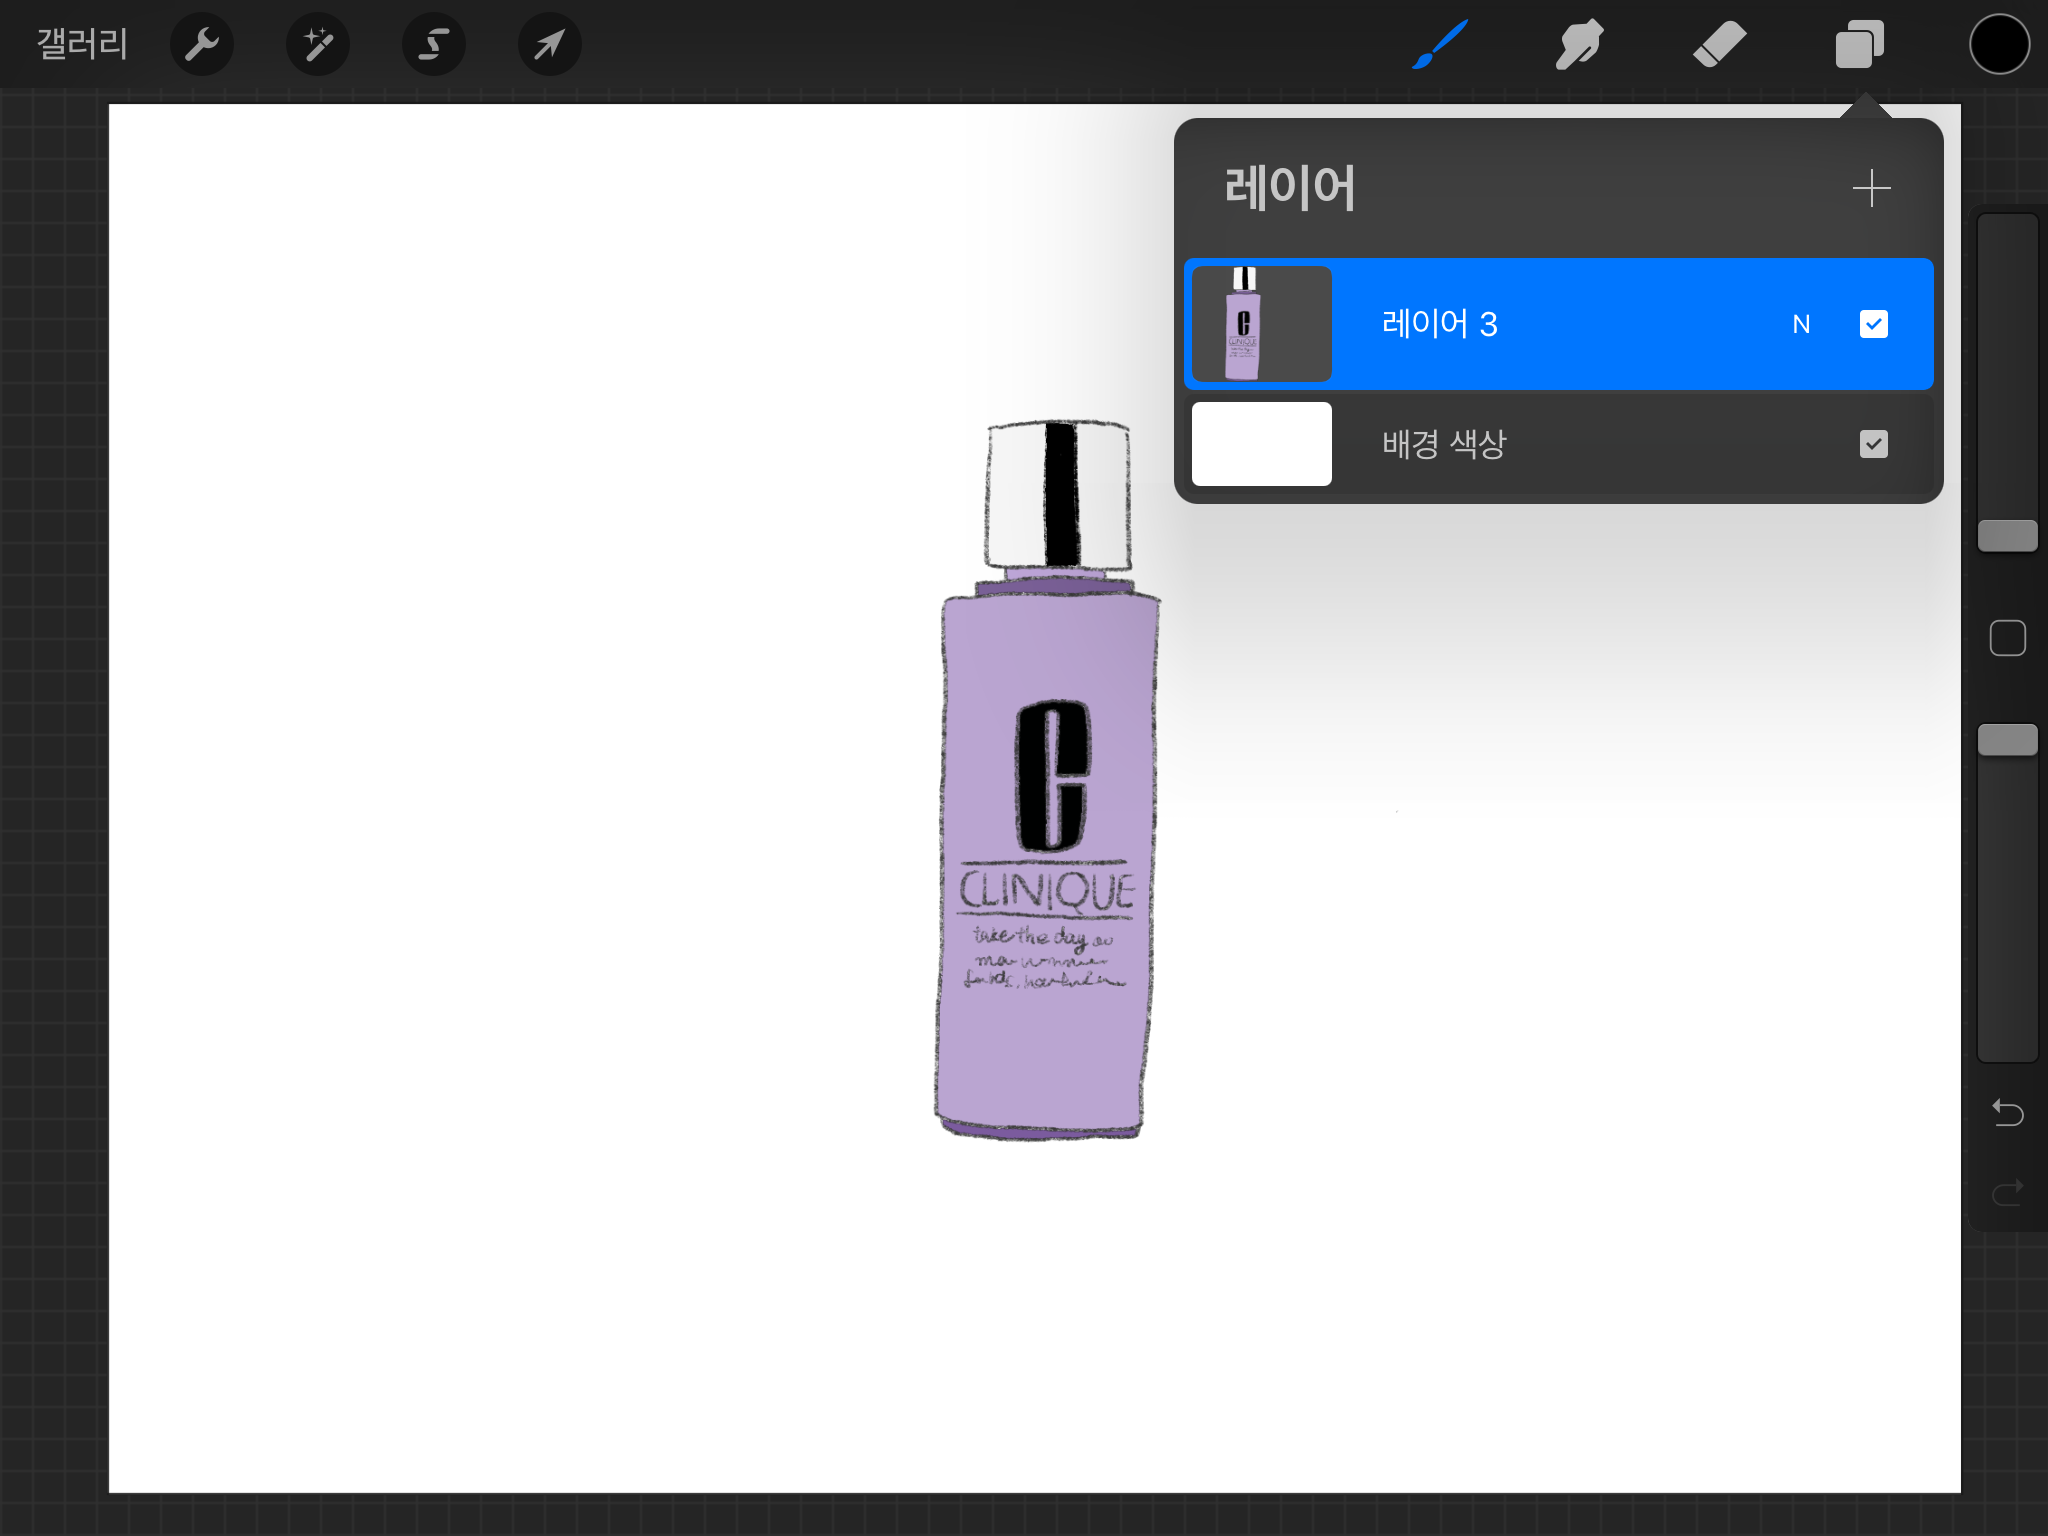Select the Smudge finger tool
This screenshot has height=1536, width=2048.
1579,44
